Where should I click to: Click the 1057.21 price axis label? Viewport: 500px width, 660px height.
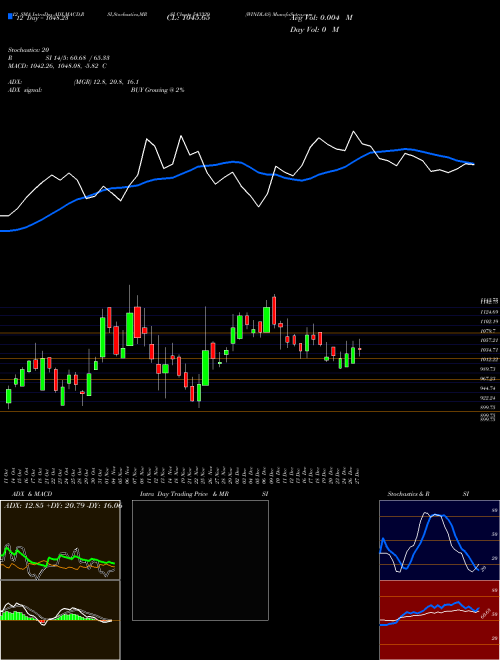pos(490,340)
